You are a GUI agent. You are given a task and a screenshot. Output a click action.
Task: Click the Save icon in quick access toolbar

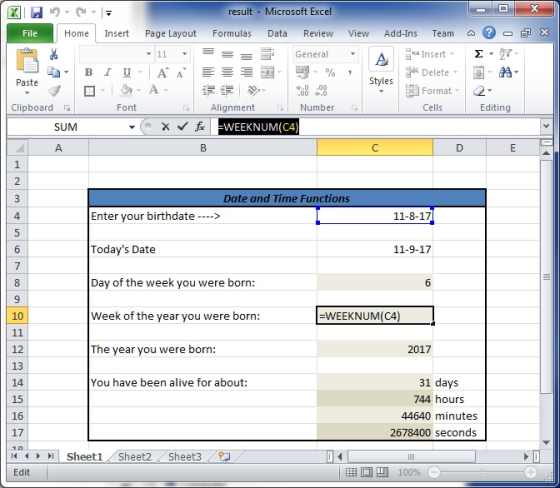coord(36,13)
